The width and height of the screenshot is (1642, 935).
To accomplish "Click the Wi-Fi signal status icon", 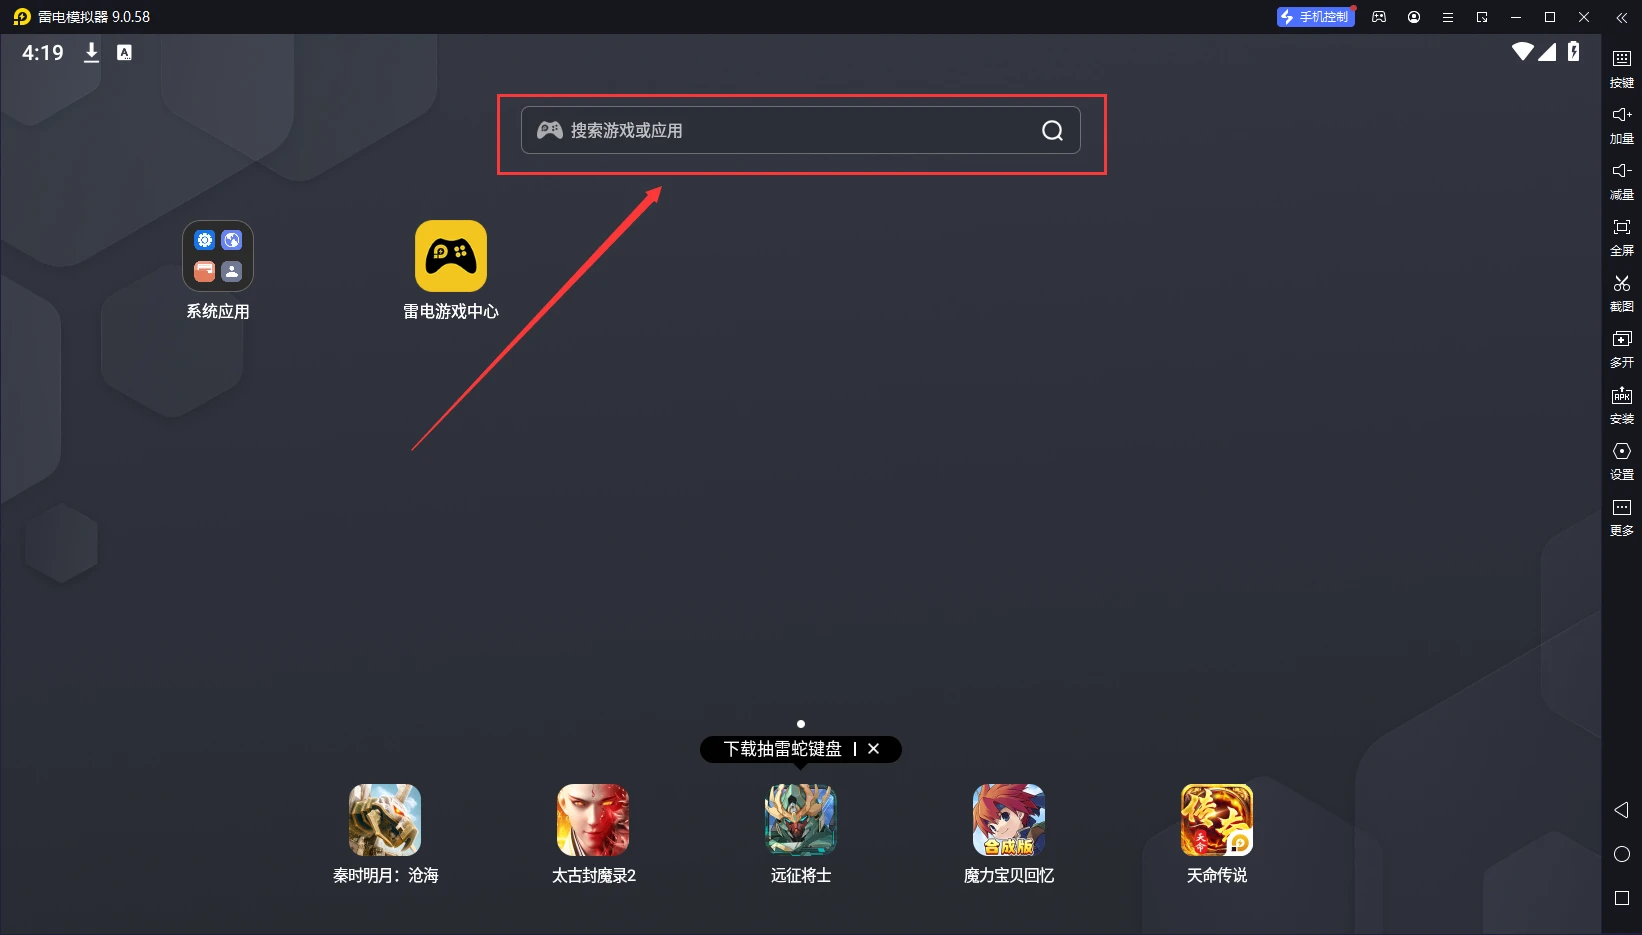I will pos(1523,51).
